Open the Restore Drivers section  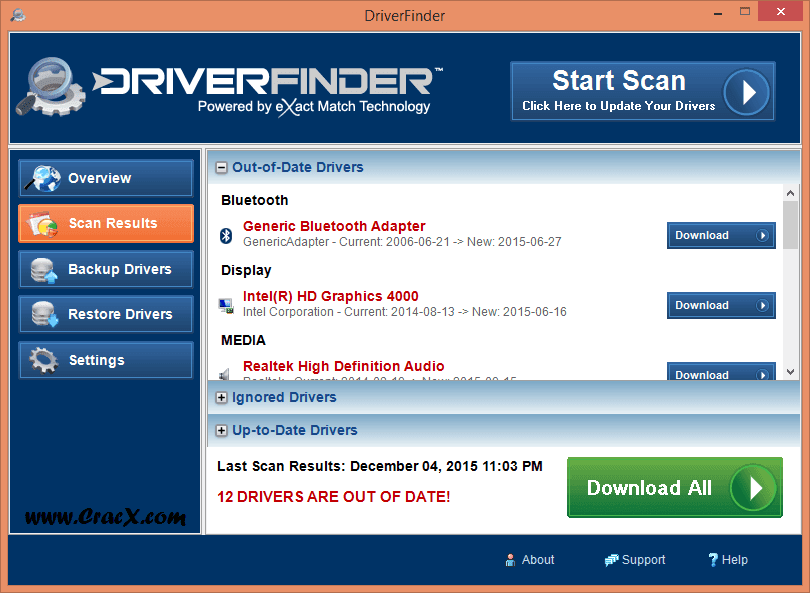(106, 314)
